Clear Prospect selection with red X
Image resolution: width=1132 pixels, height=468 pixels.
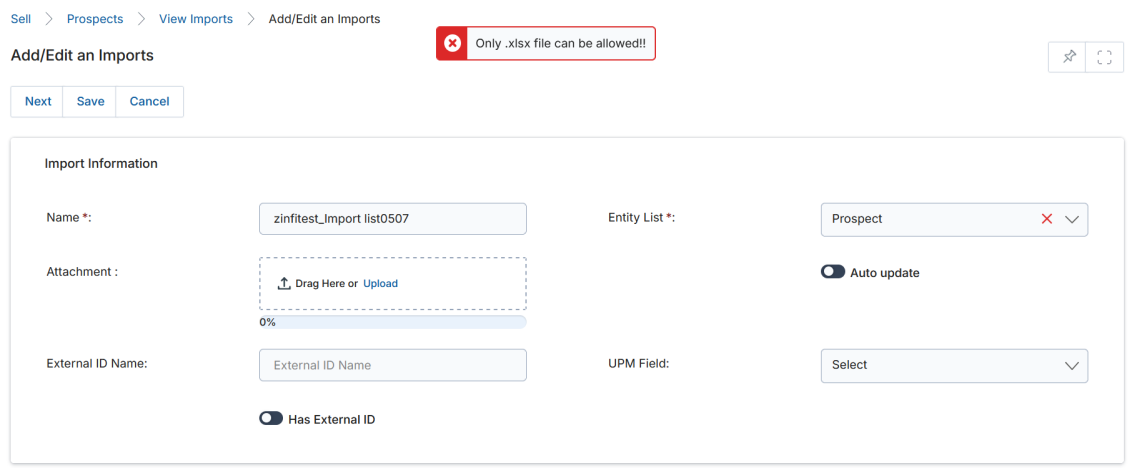pos(1047,219)
